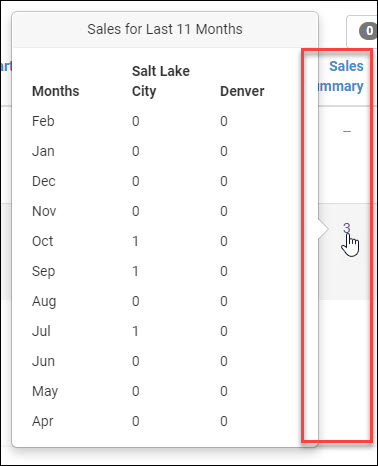The height and width of the screenshot is (466, 378).
Task: Click the sales count link showing 3
Action: pyautogui.click(x=347, y=228)
